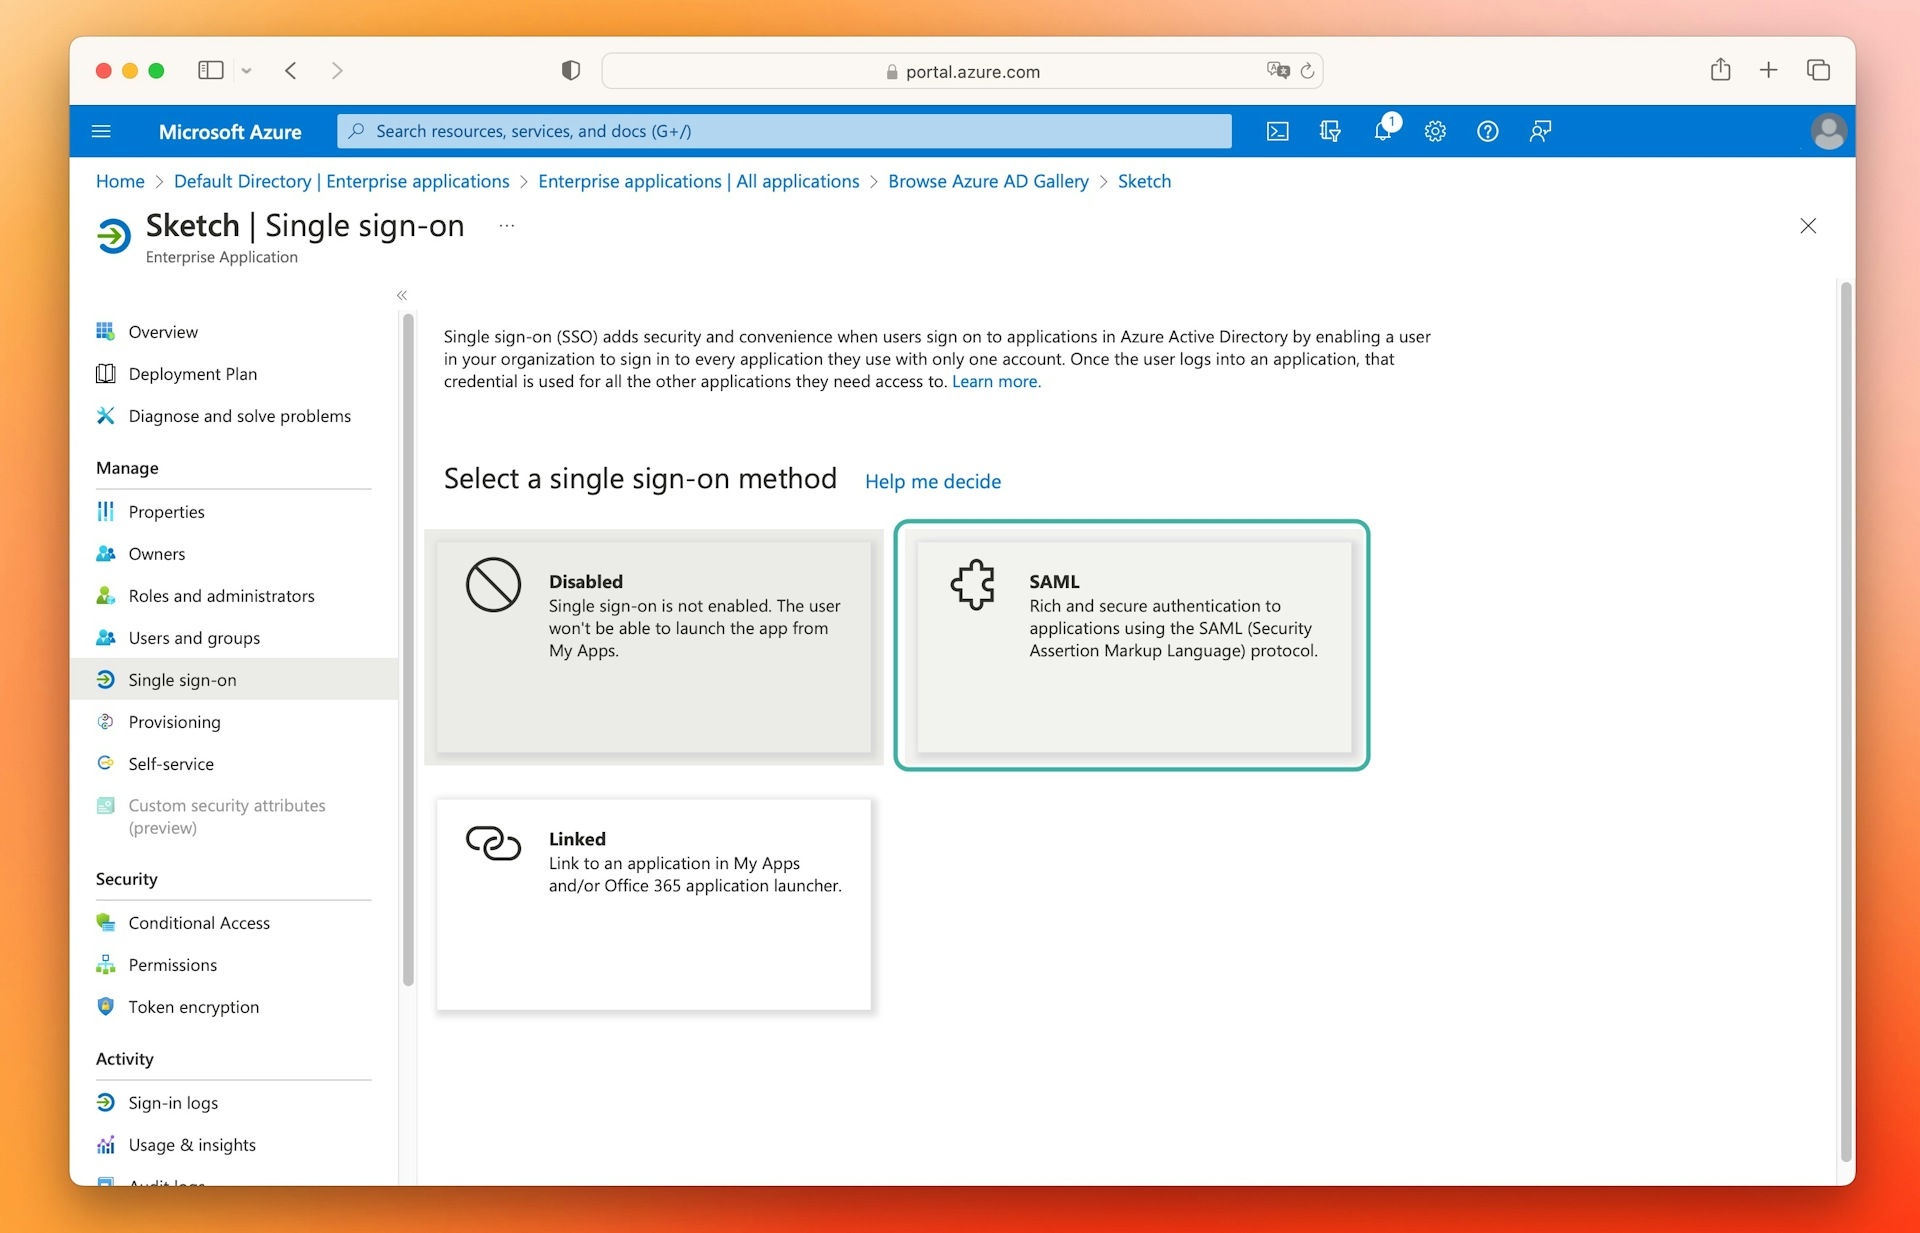The image size is (1920, 1233).
Task: Open the Azure portal hamburger menu
Action: click(101, 131)
